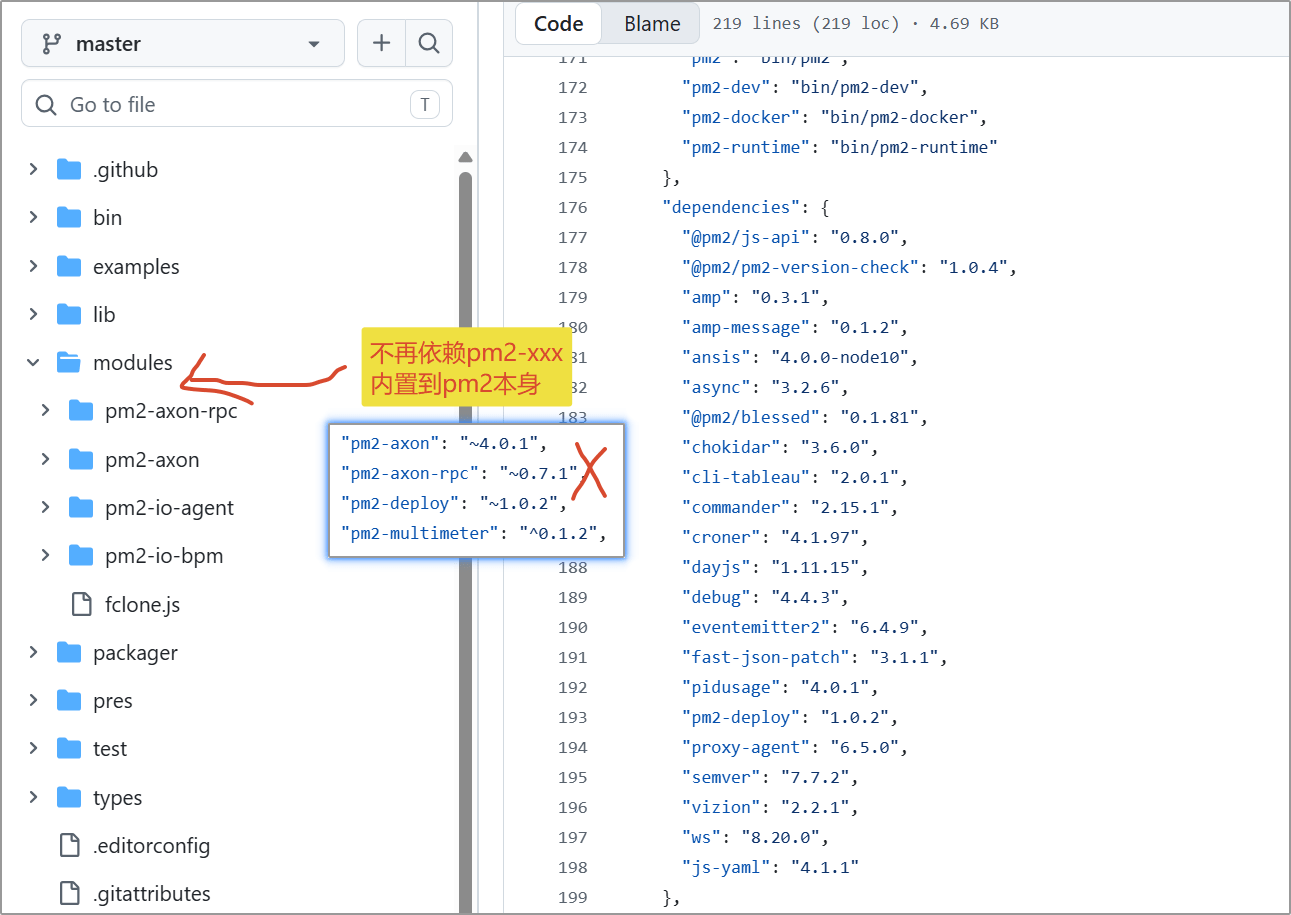Click line number 199

tap(573, 897)
